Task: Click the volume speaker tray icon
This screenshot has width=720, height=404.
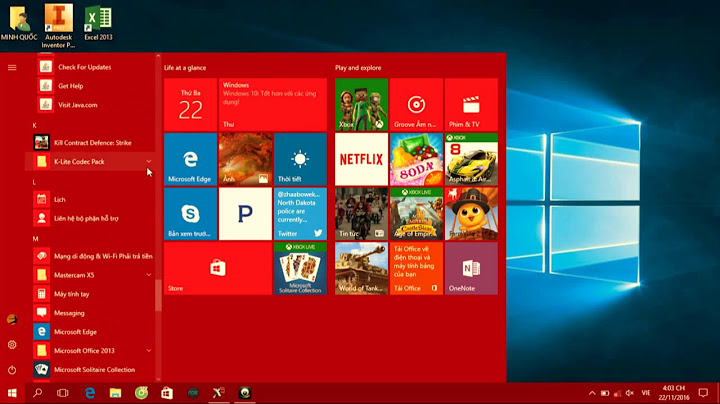Action: click(x=630, y=393)
